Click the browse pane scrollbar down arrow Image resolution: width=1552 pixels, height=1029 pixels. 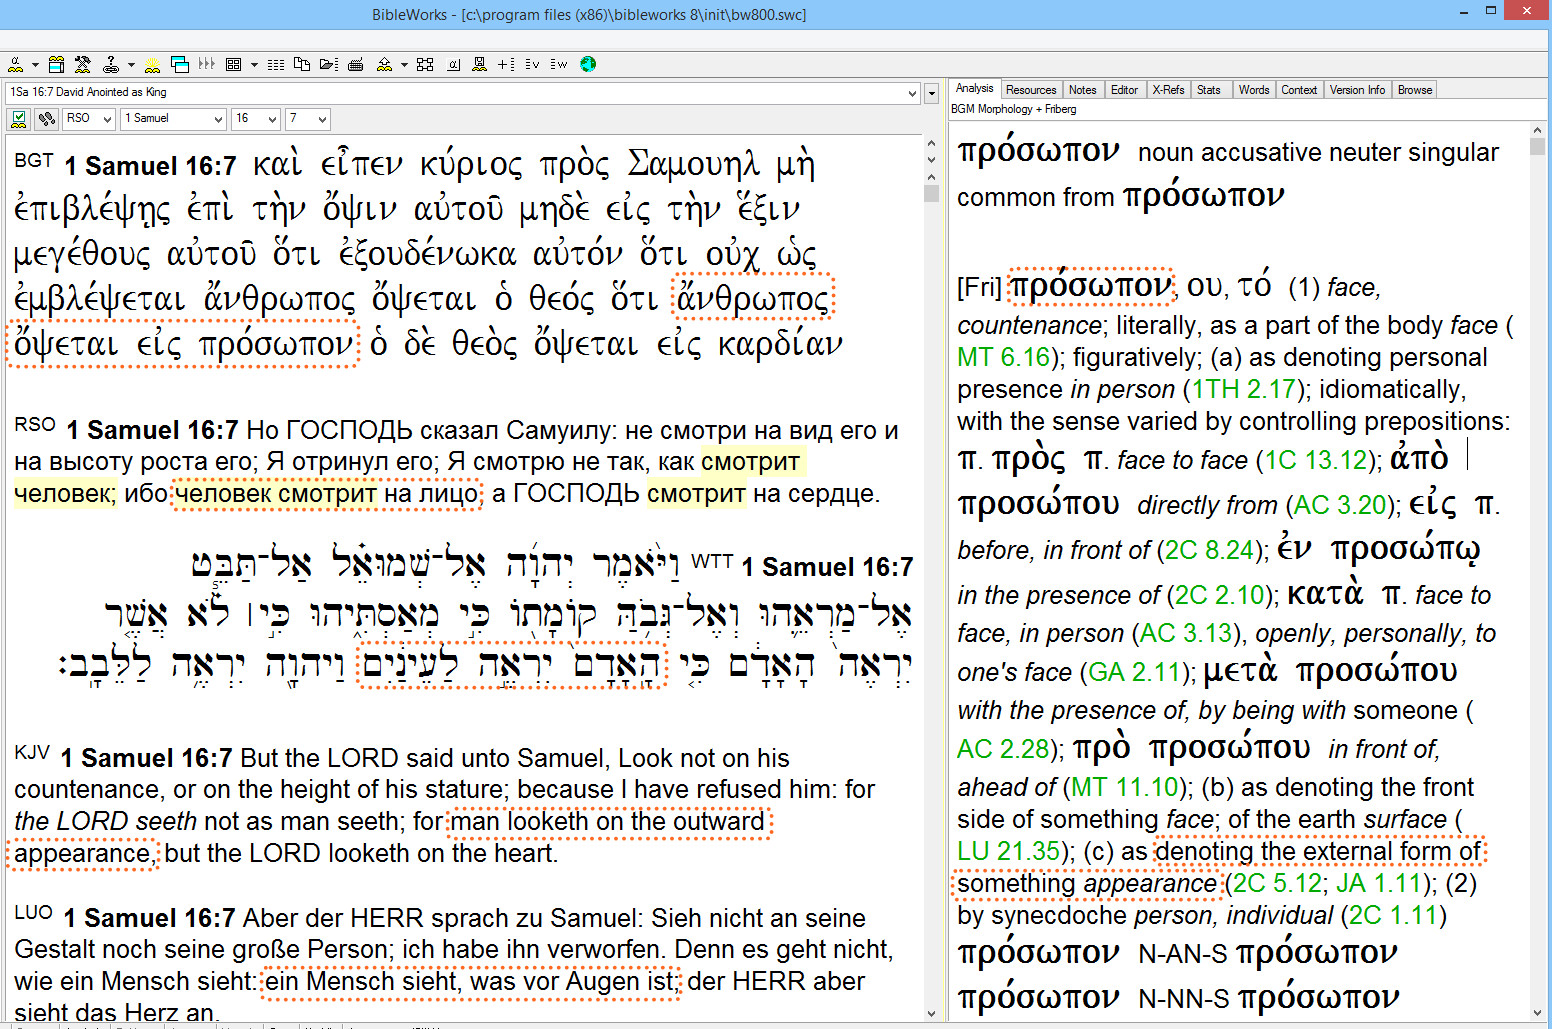(x=931, y=1013)
